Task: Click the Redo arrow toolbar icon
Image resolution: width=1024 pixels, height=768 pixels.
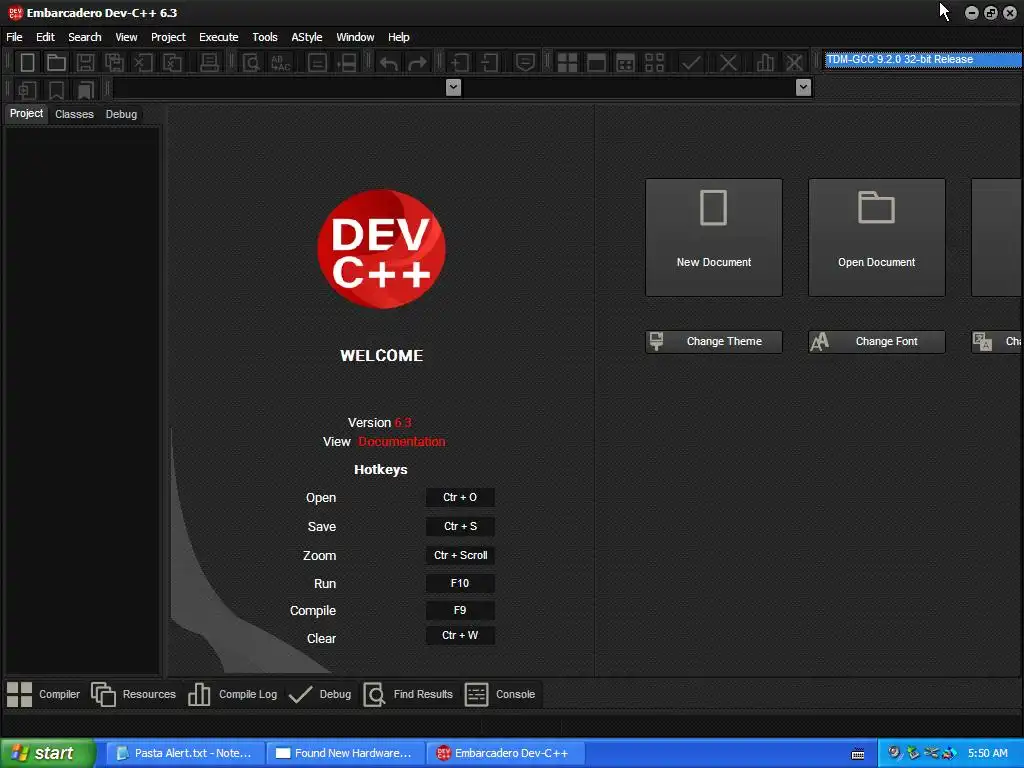Action: (417, 63)
